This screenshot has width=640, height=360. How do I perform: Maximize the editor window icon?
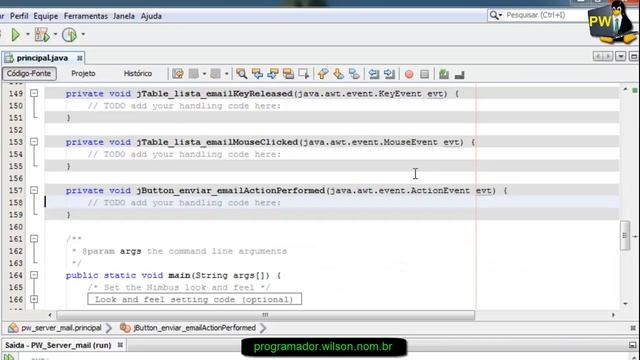tap(633, 56)
